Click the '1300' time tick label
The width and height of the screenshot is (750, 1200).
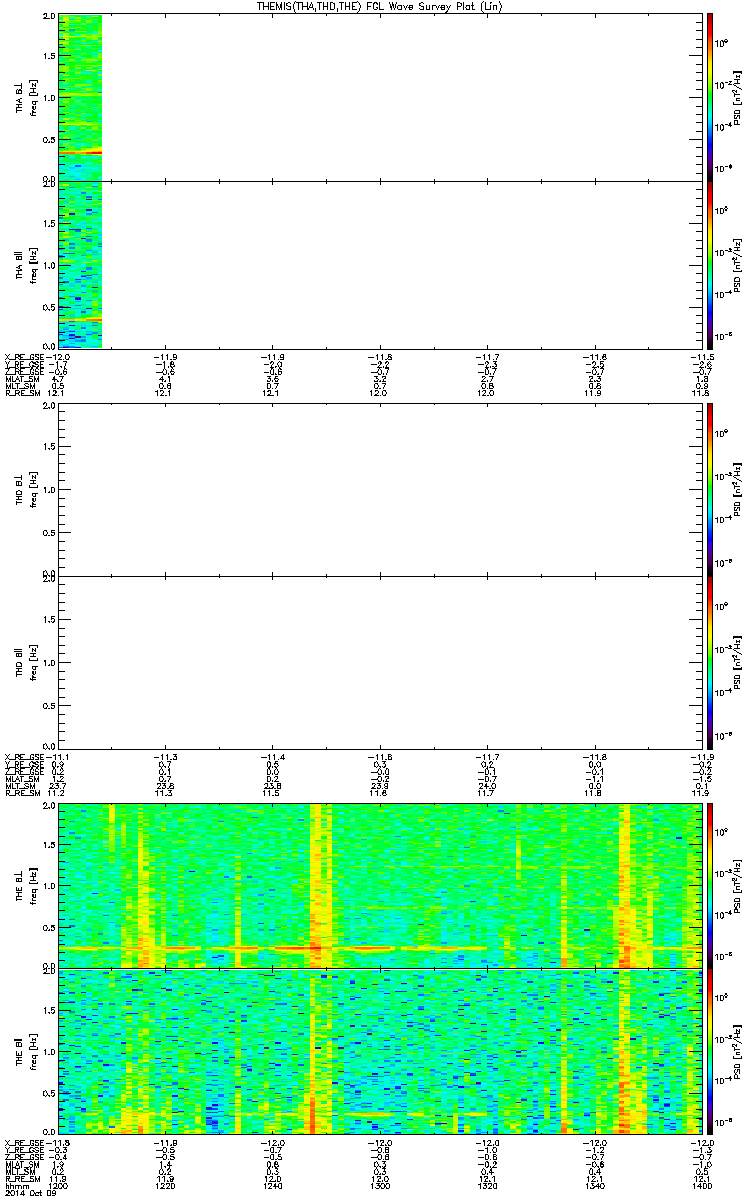pos(380,1186)
